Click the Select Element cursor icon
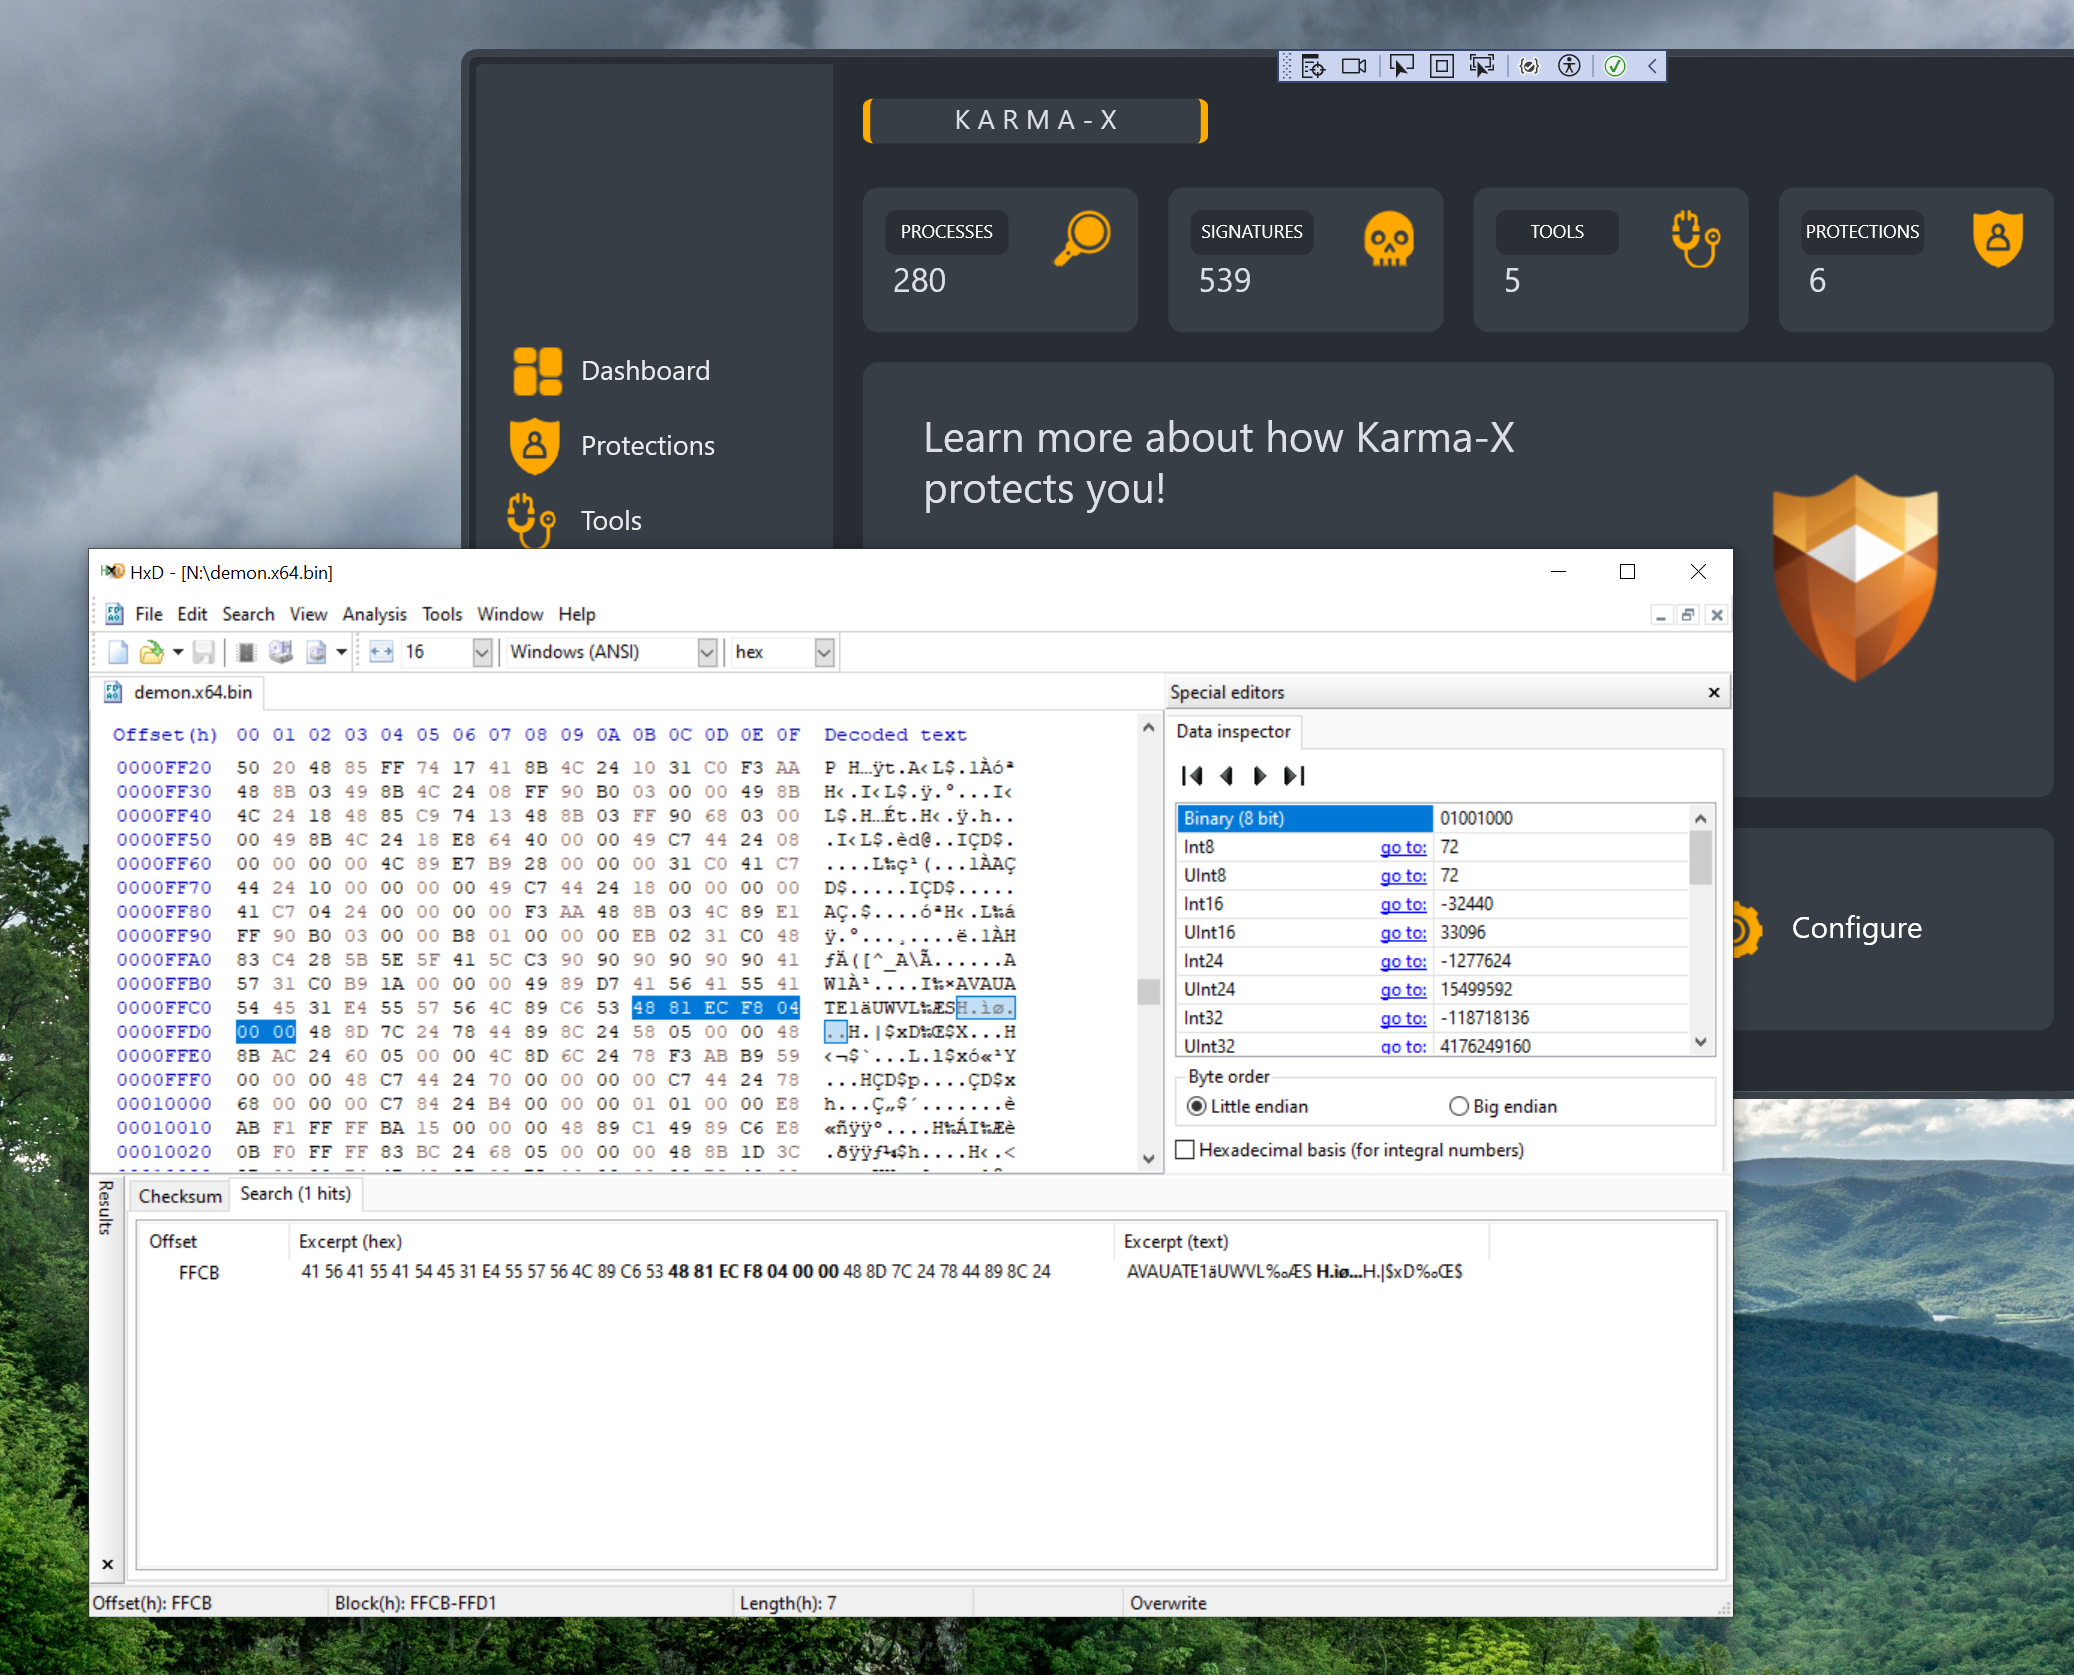The image size is (2074, 1675). pos(1402,66)
